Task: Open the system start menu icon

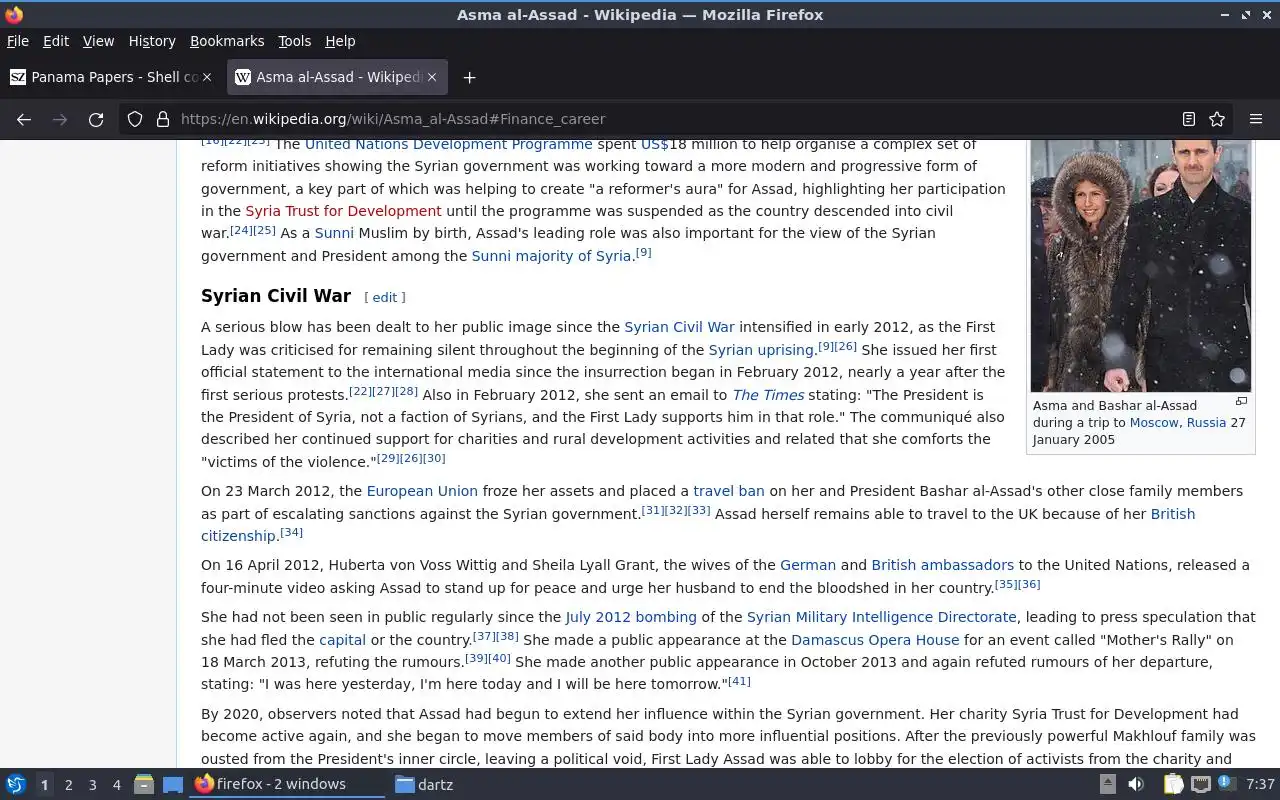Action: point(16,784)
